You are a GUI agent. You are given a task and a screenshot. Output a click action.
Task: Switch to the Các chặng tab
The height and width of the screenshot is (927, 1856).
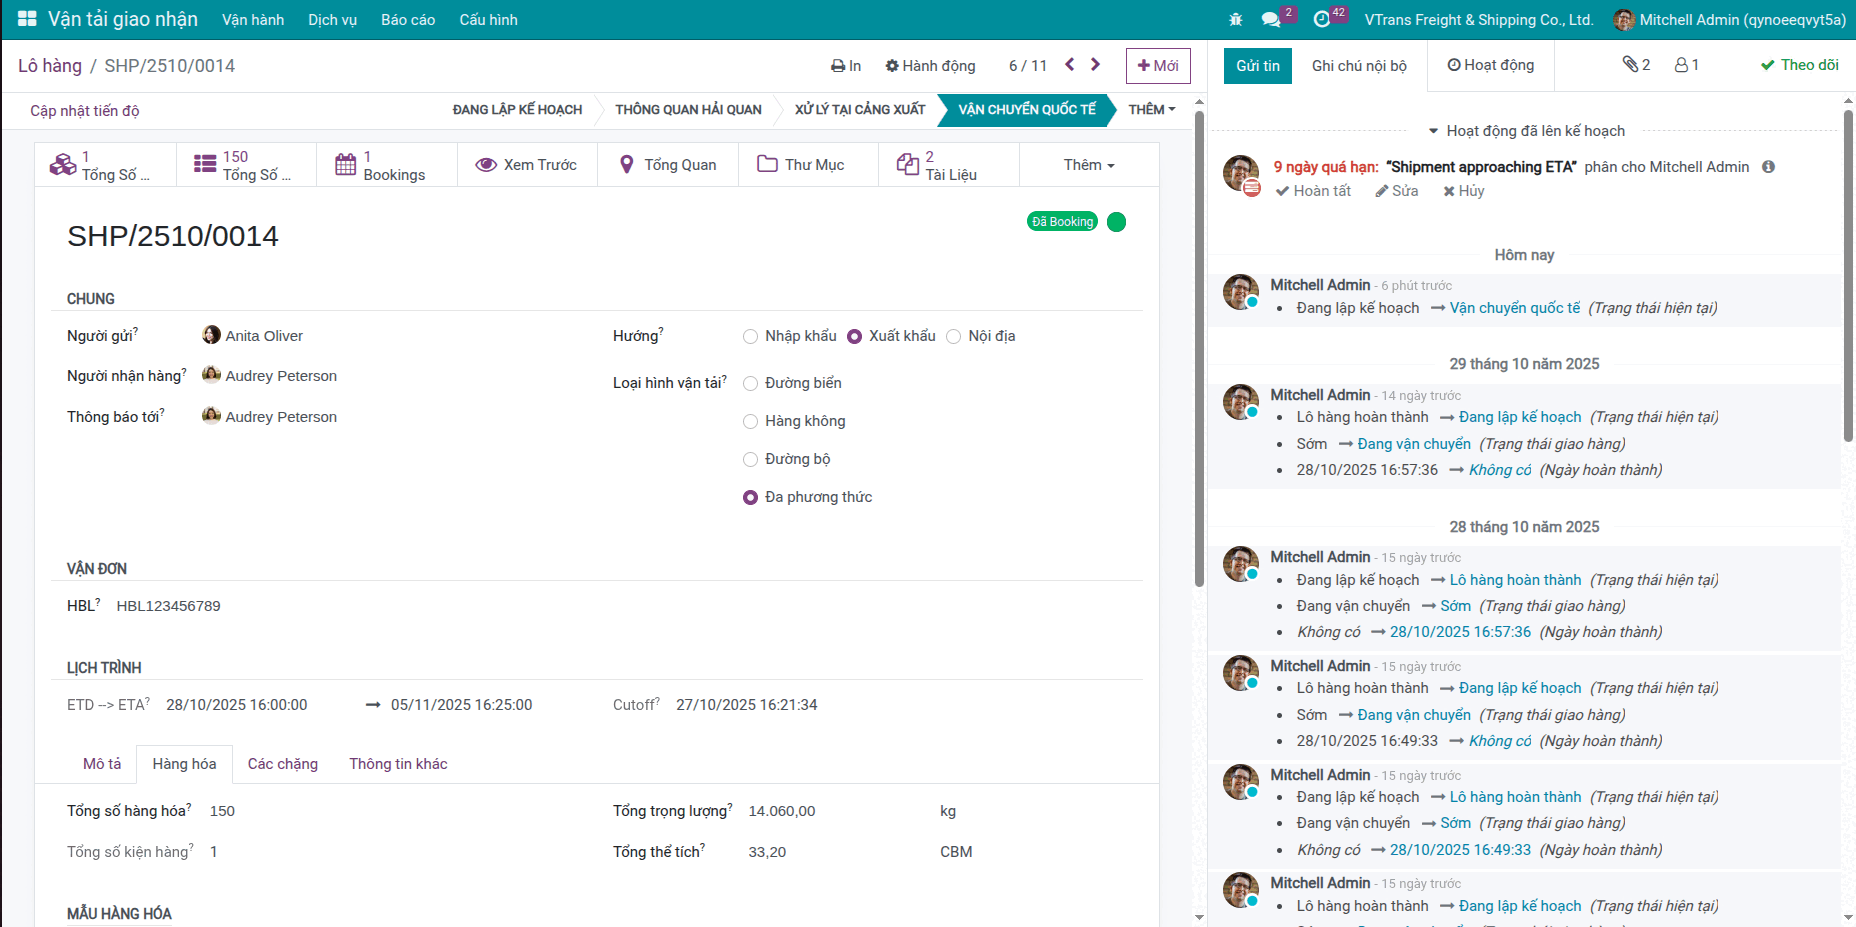pos(282,764)
